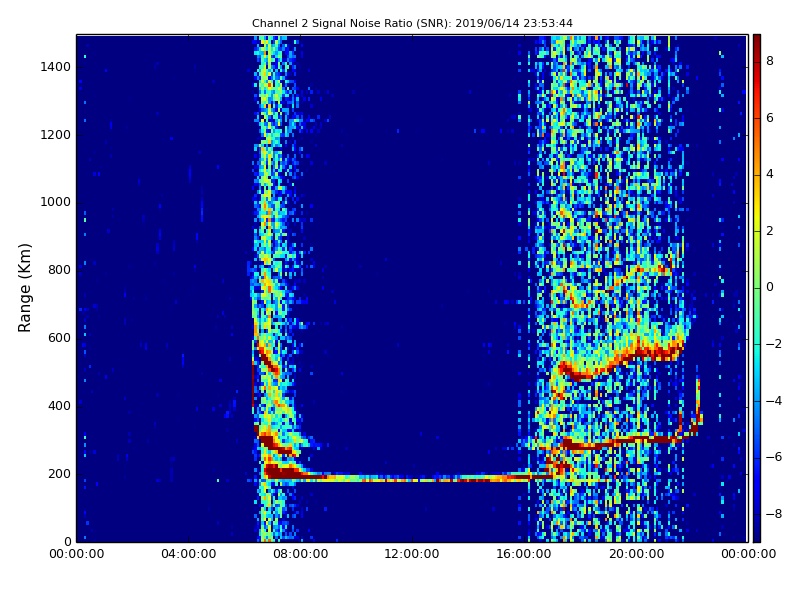Click the colorbar label −6
Viewport: 800px width, 600px height.
[x=773, y=457]
